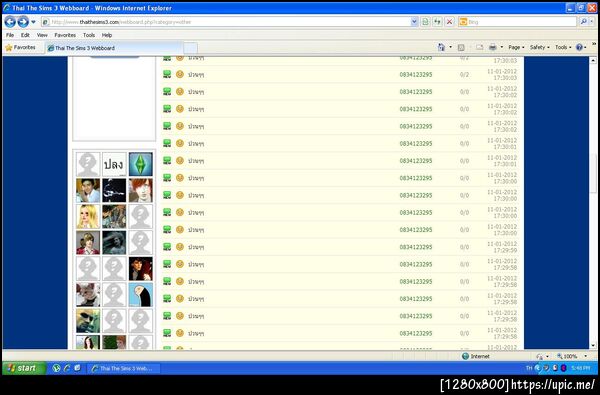This screenshot has width=600, height=395.
Task: Open the Tools menu in menu bar
Action: pos(89,35)
